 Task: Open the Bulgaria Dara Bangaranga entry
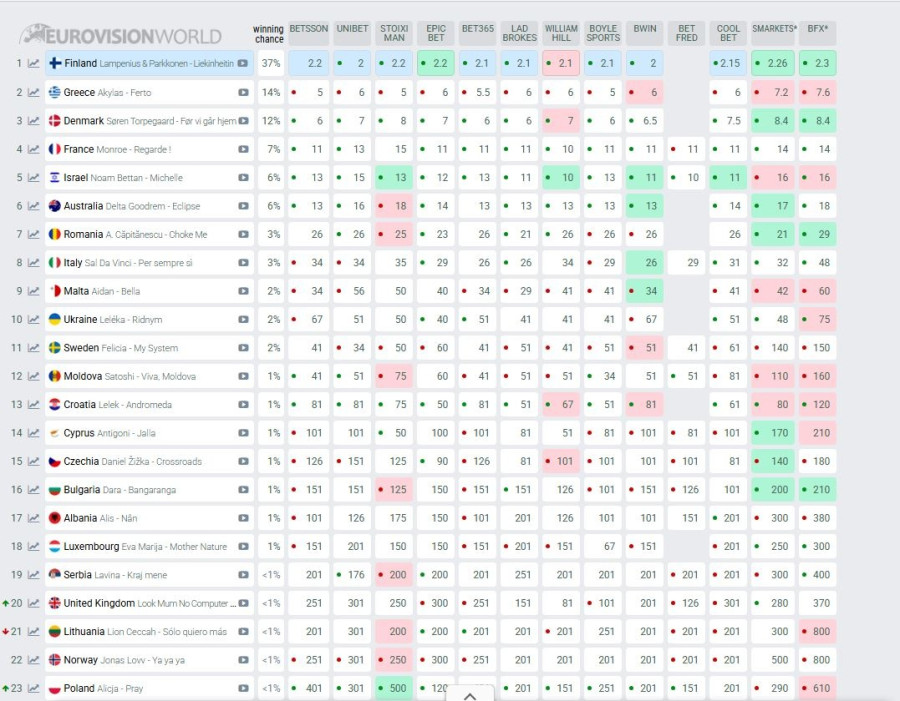[x=149, y=490]
